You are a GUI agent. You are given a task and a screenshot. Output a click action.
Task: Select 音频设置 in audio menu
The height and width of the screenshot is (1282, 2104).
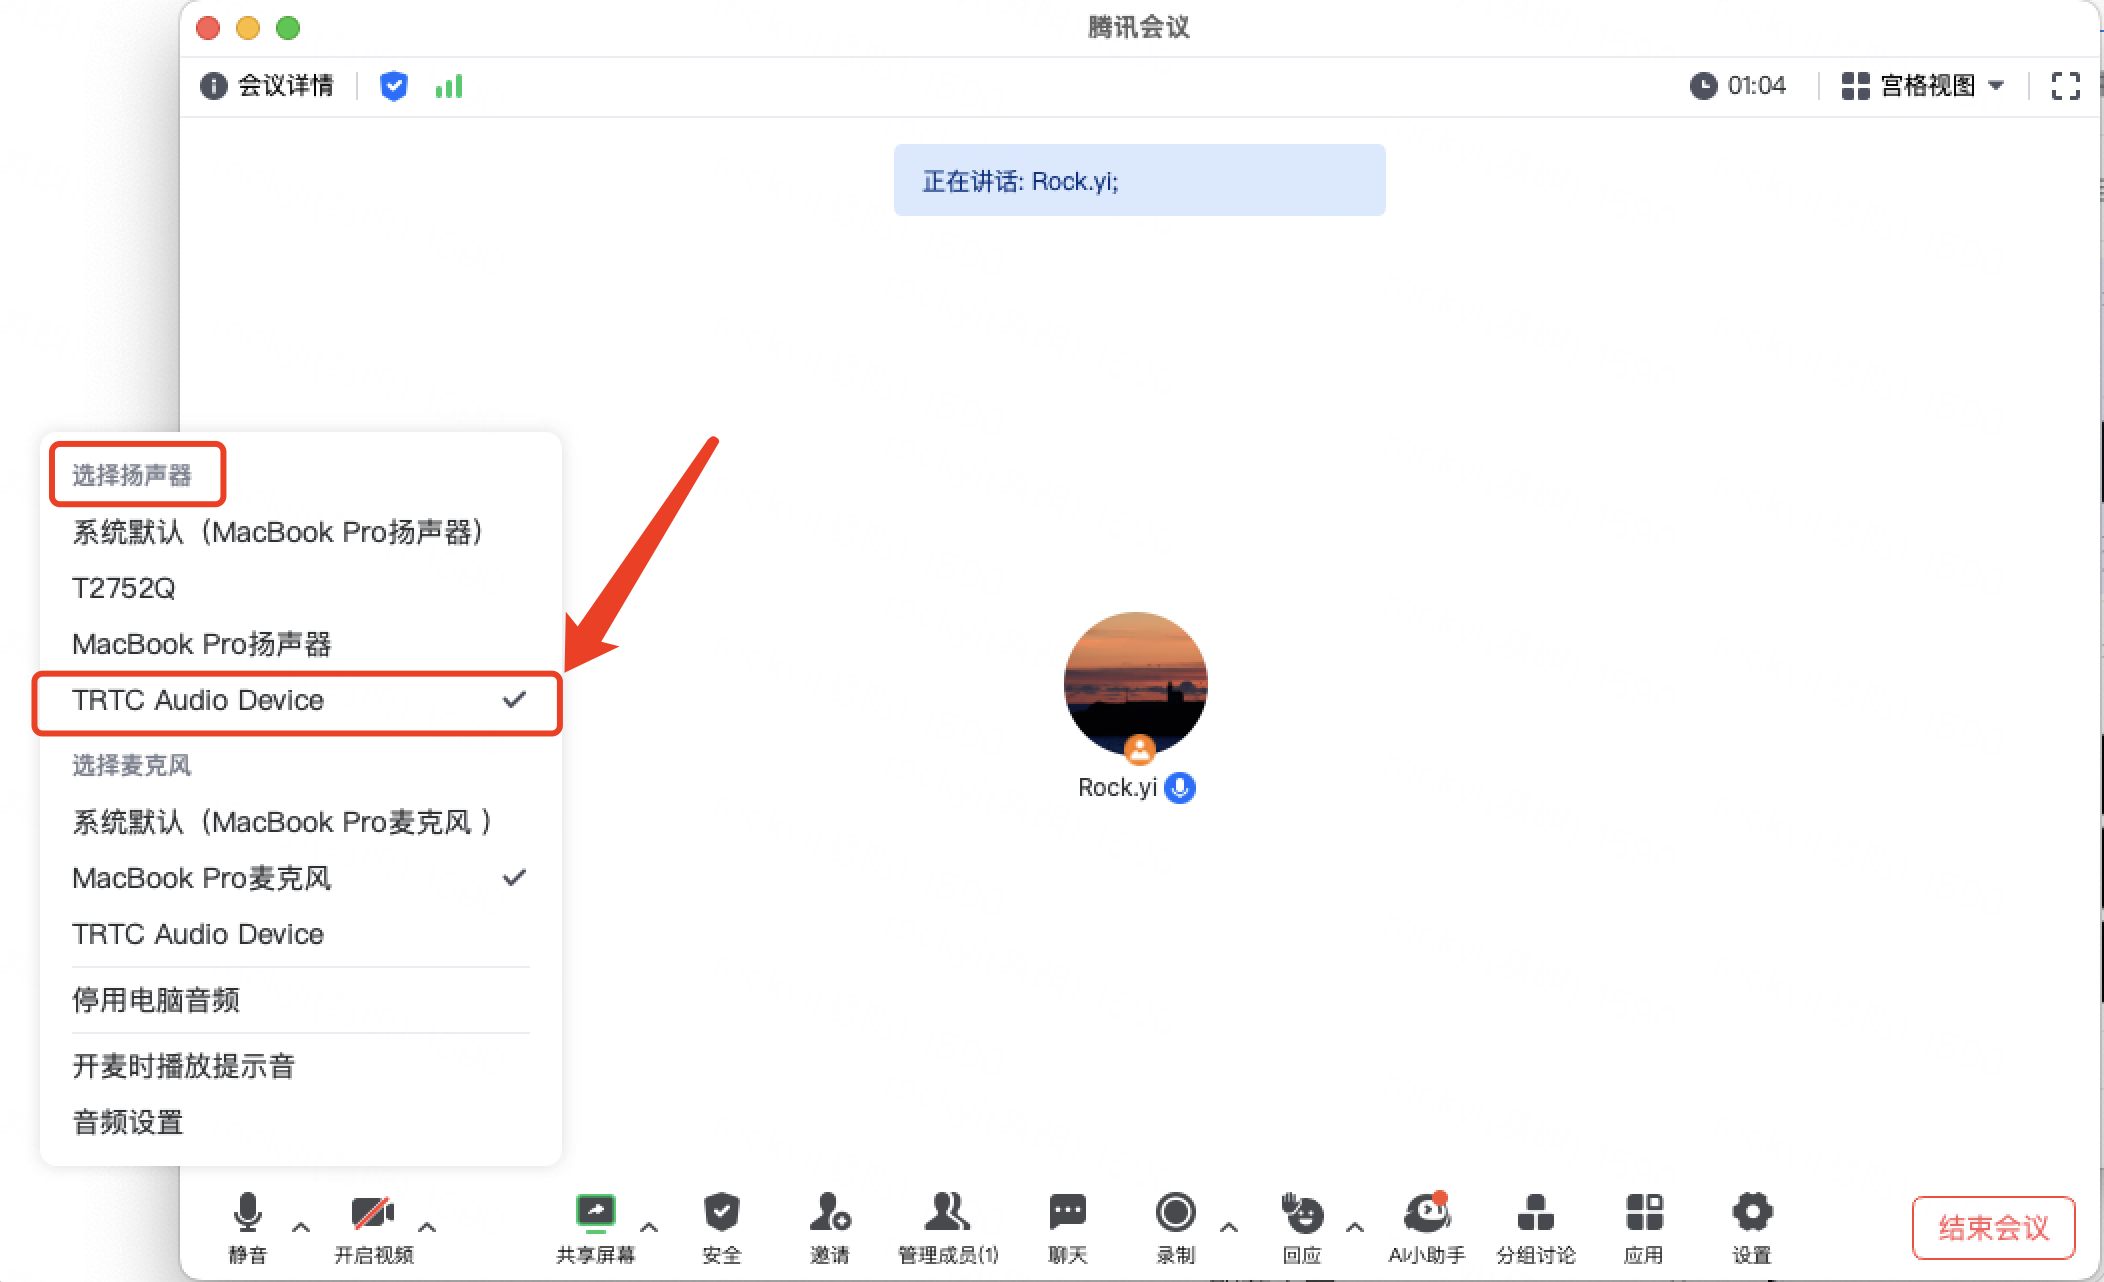[x=128, y=1122]
